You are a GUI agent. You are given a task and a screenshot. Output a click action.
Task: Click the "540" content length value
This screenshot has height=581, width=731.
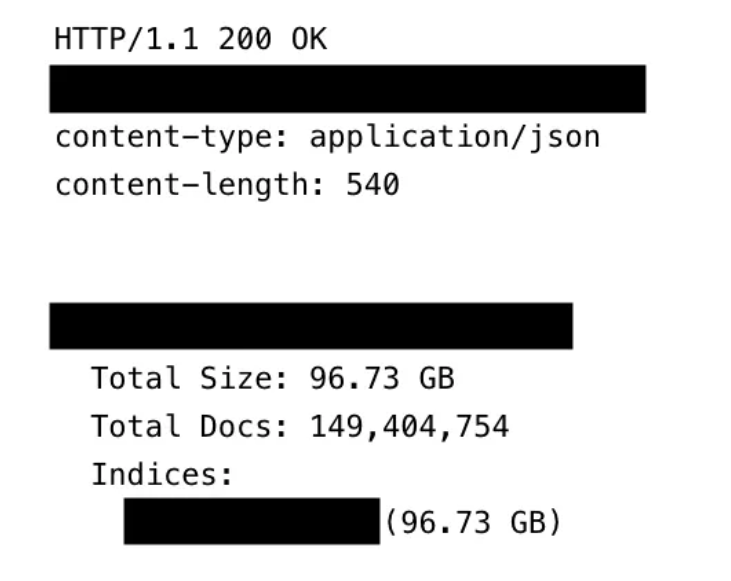(373, 185)
